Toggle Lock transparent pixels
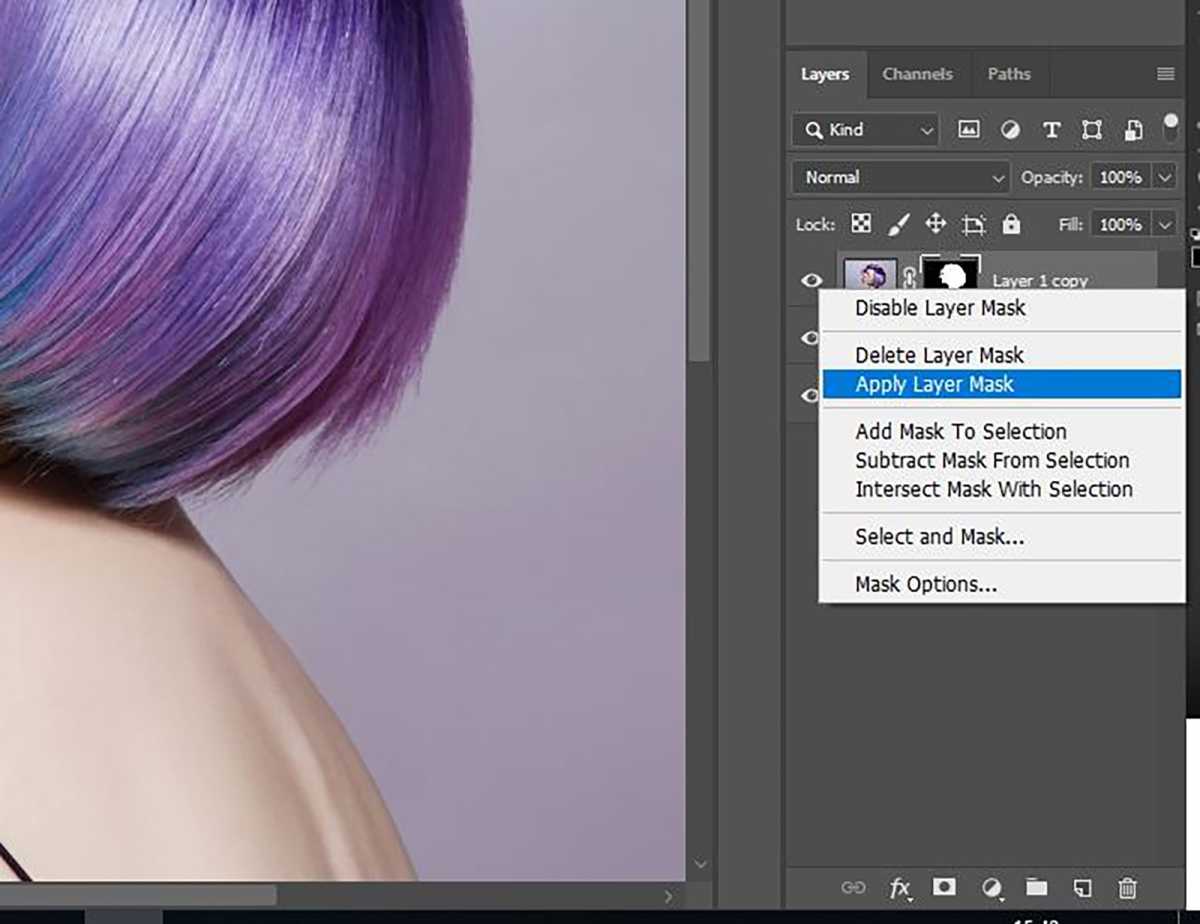The image size is (1200, 924). [x=860, y=224]
